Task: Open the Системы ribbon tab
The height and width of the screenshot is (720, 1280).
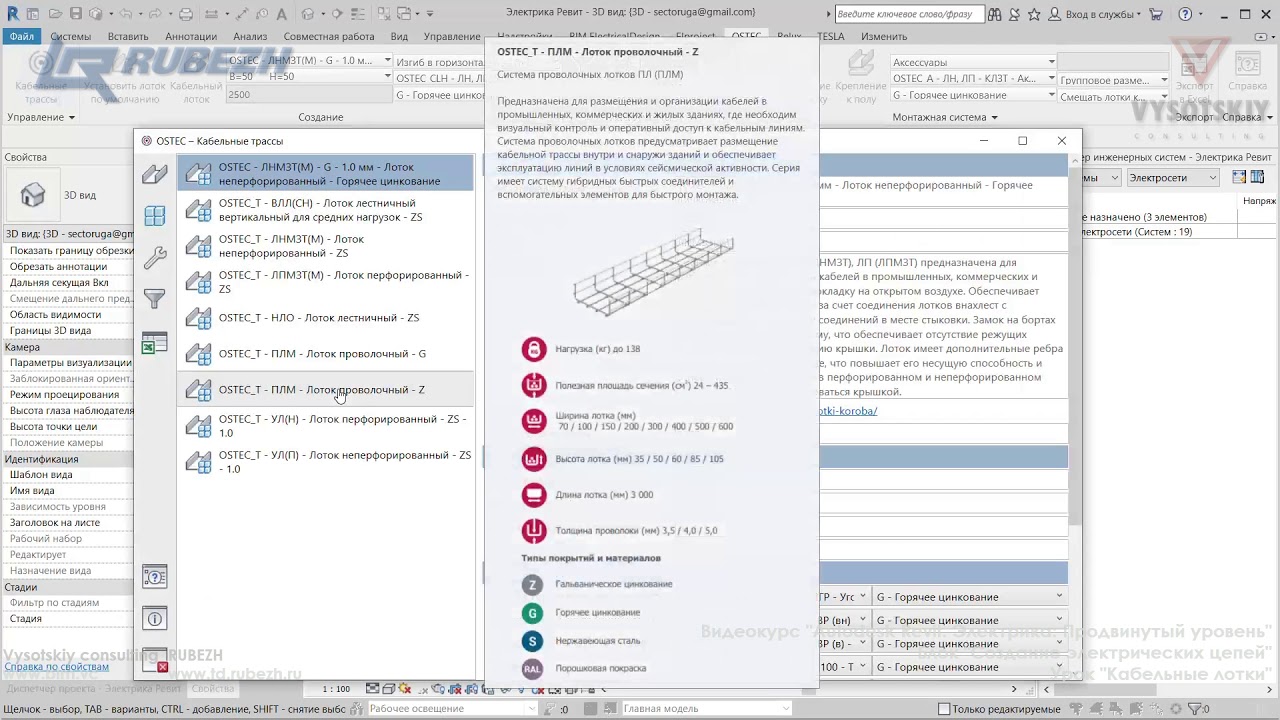Action: (x=71, y=36)
